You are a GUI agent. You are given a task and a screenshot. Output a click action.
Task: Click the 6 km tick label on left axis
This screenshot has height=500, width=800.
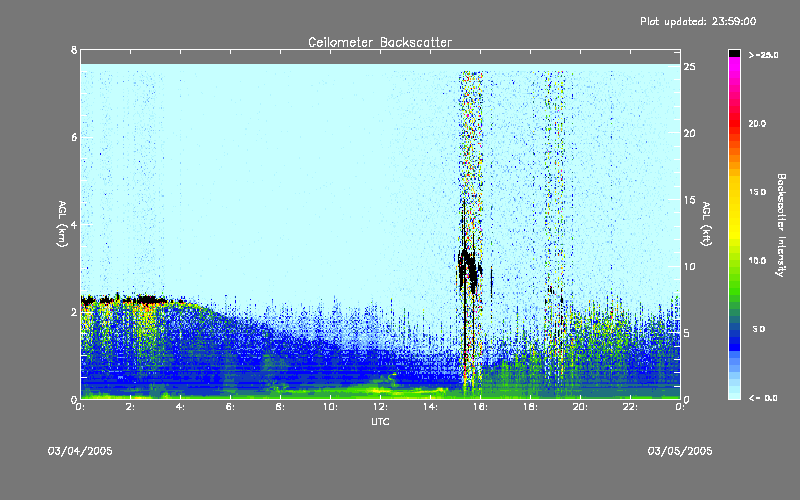tap(74, 137)
